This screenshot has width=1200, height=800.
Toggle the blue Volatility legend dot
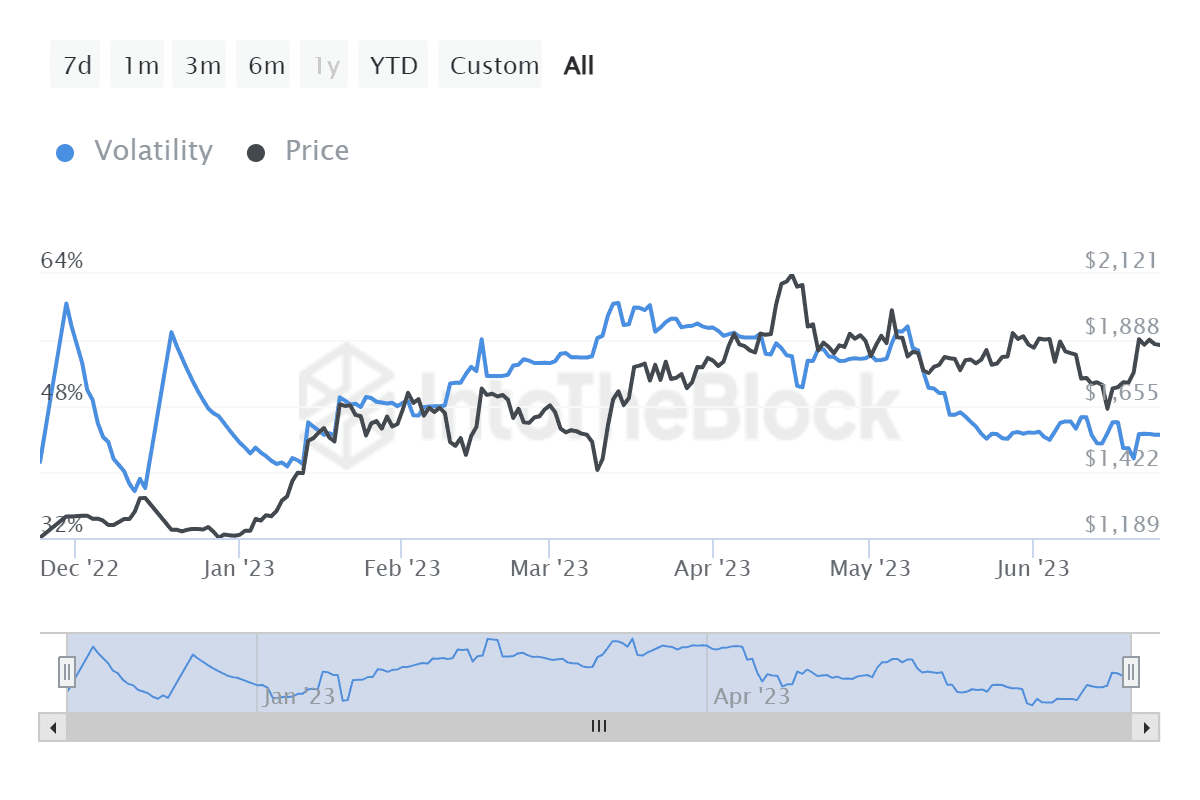[66, 152]
